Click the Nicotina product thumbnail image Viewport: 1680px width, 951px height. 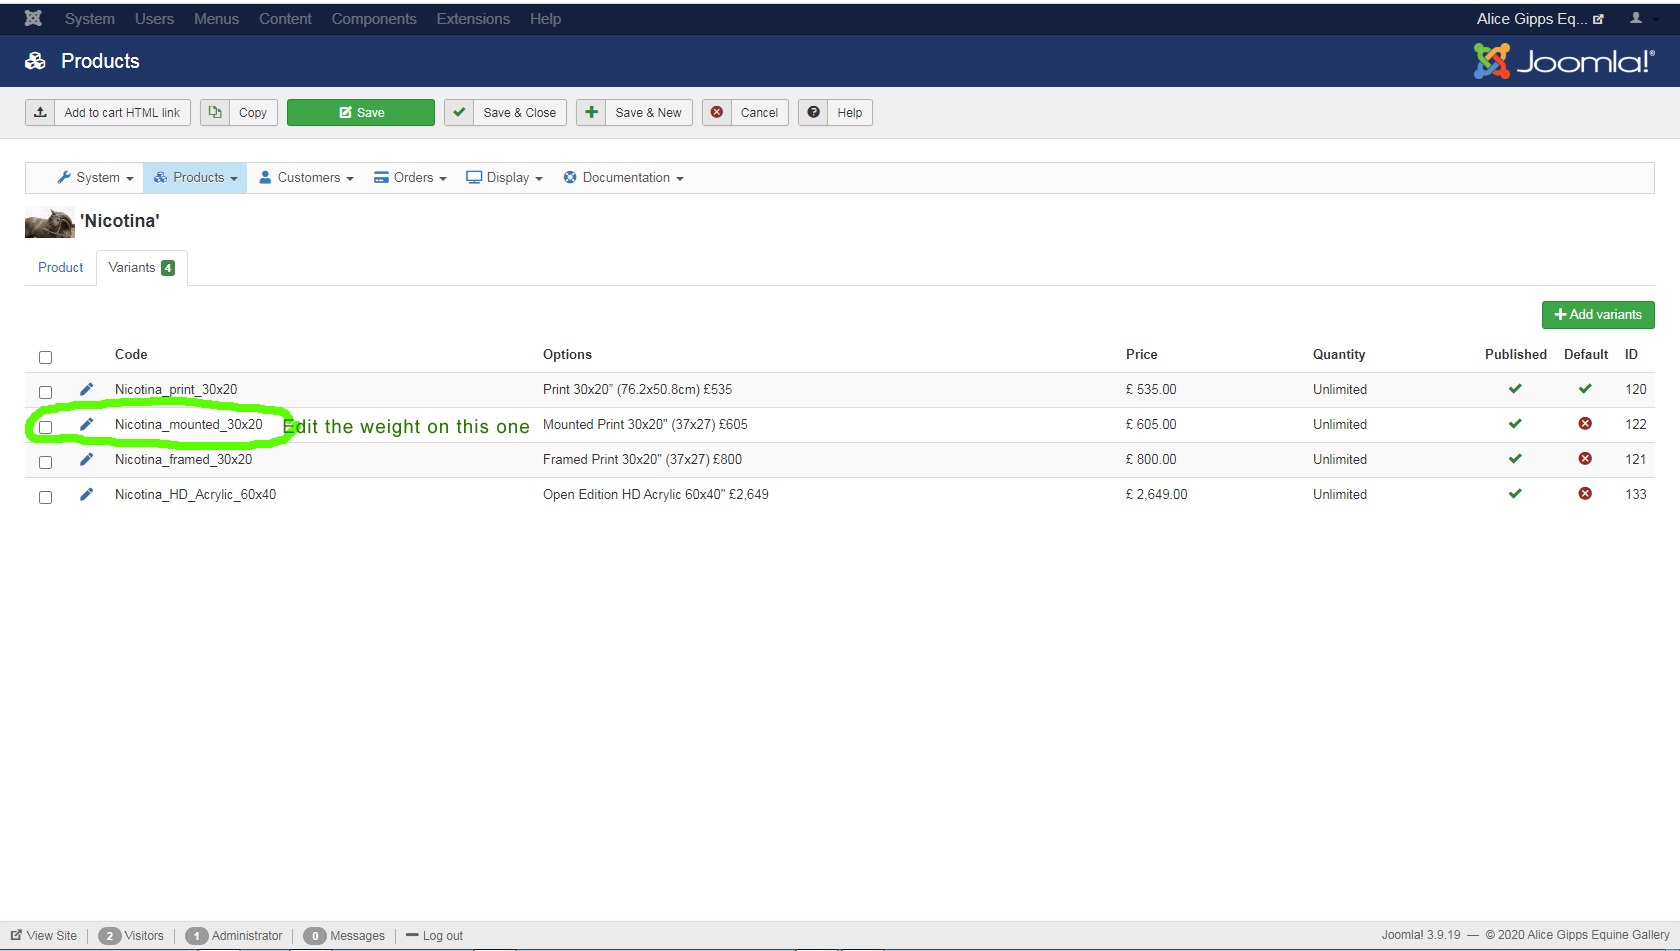point(50,222)
